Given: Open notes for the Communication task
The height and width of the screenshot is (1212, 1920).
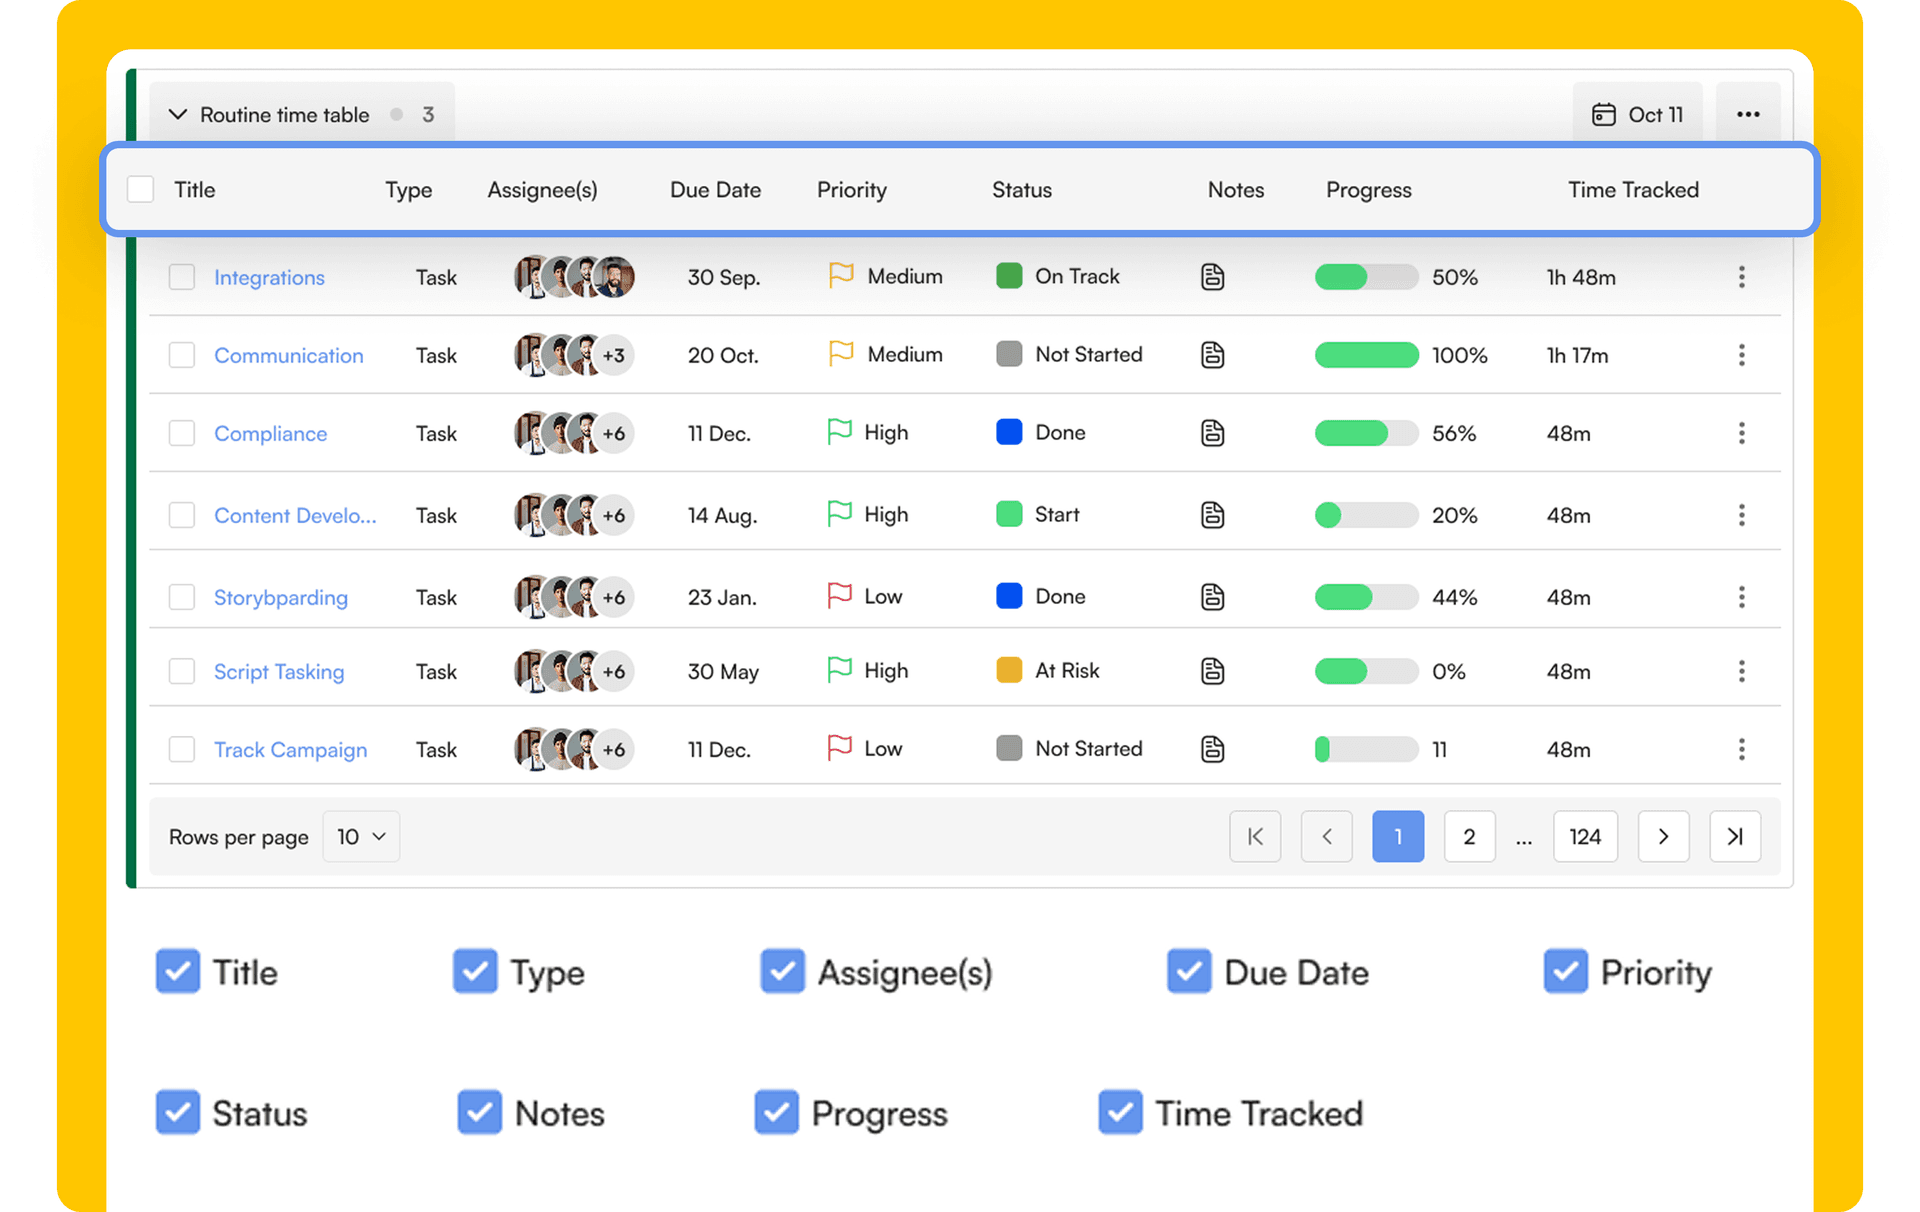Looking at the screenshot, I should point(1213,355).
